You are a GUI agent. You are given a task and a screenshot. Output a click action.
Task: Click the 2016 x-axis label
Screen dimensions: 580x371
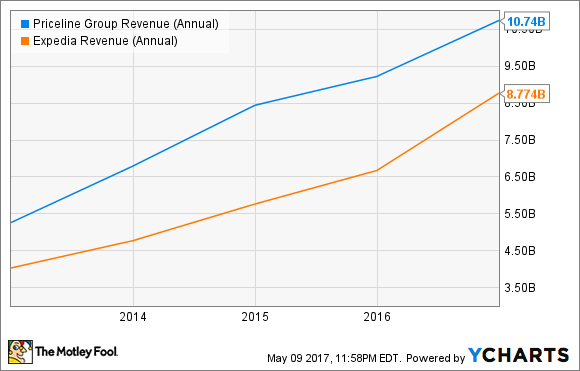377,317
